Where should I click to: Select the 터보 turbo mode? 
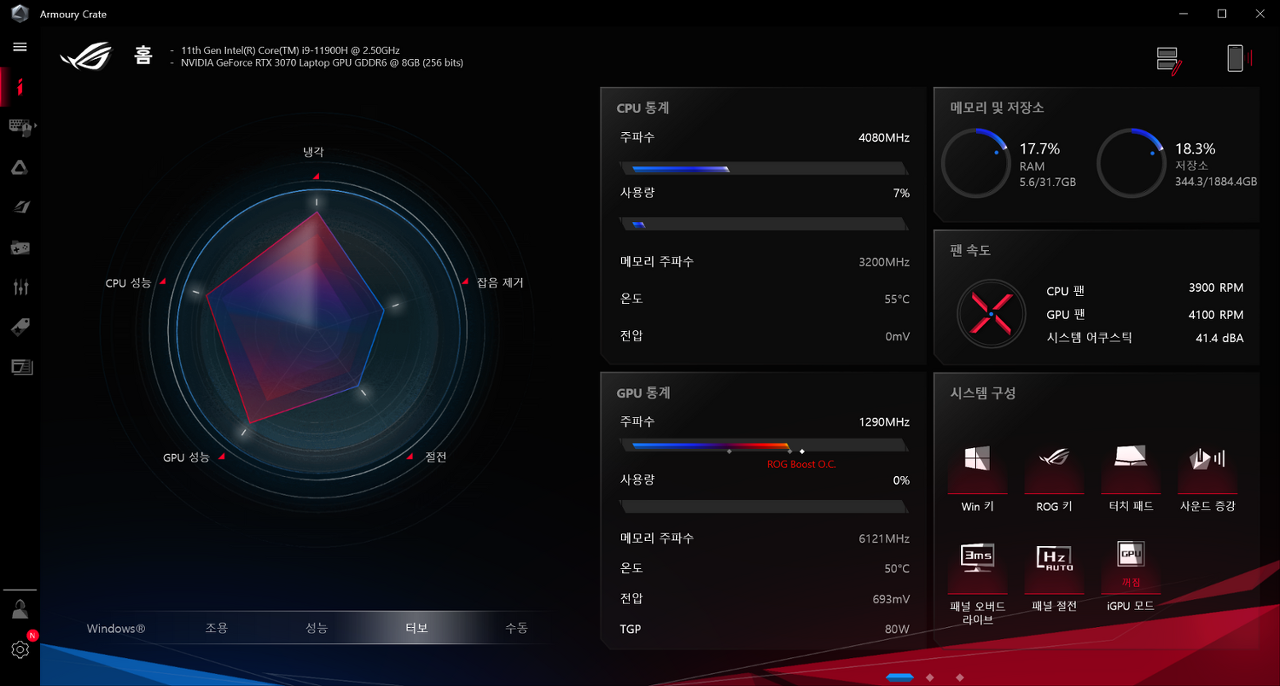pos(416,628)
